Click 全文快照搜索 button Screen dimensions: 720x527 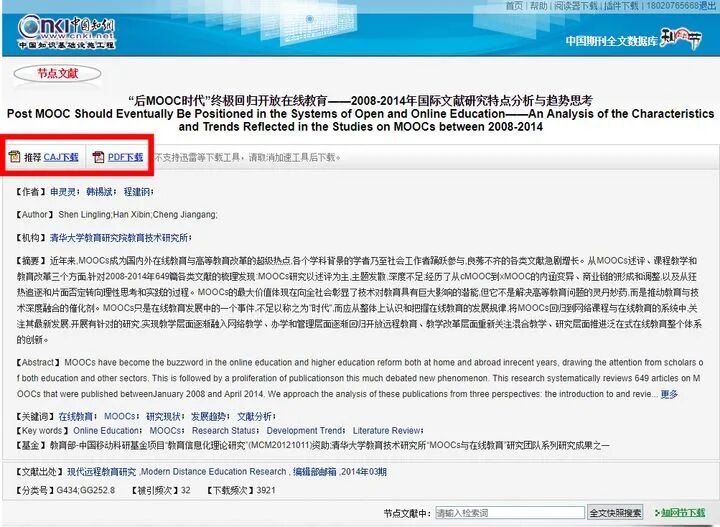pyautogui.click(x=615, y=513)
